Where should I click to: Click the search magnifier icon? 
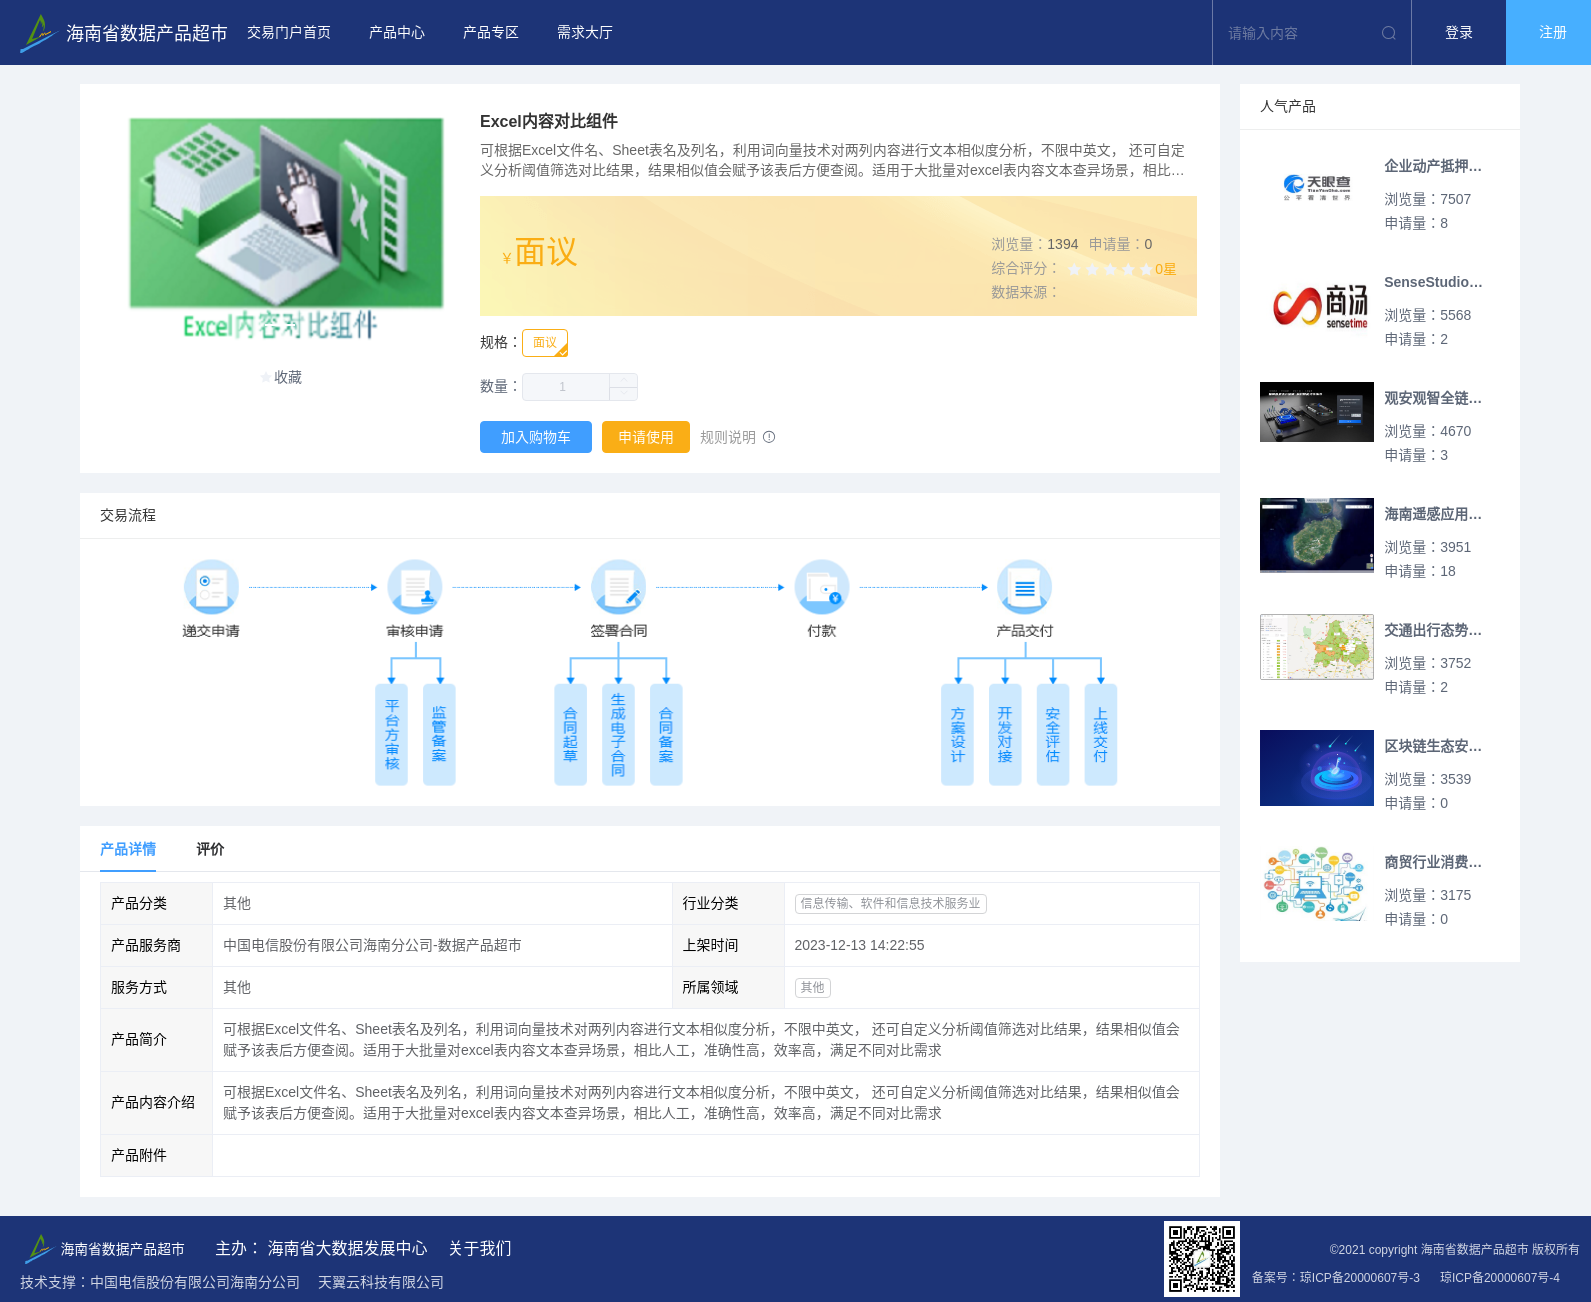(x=1388, y=33)
